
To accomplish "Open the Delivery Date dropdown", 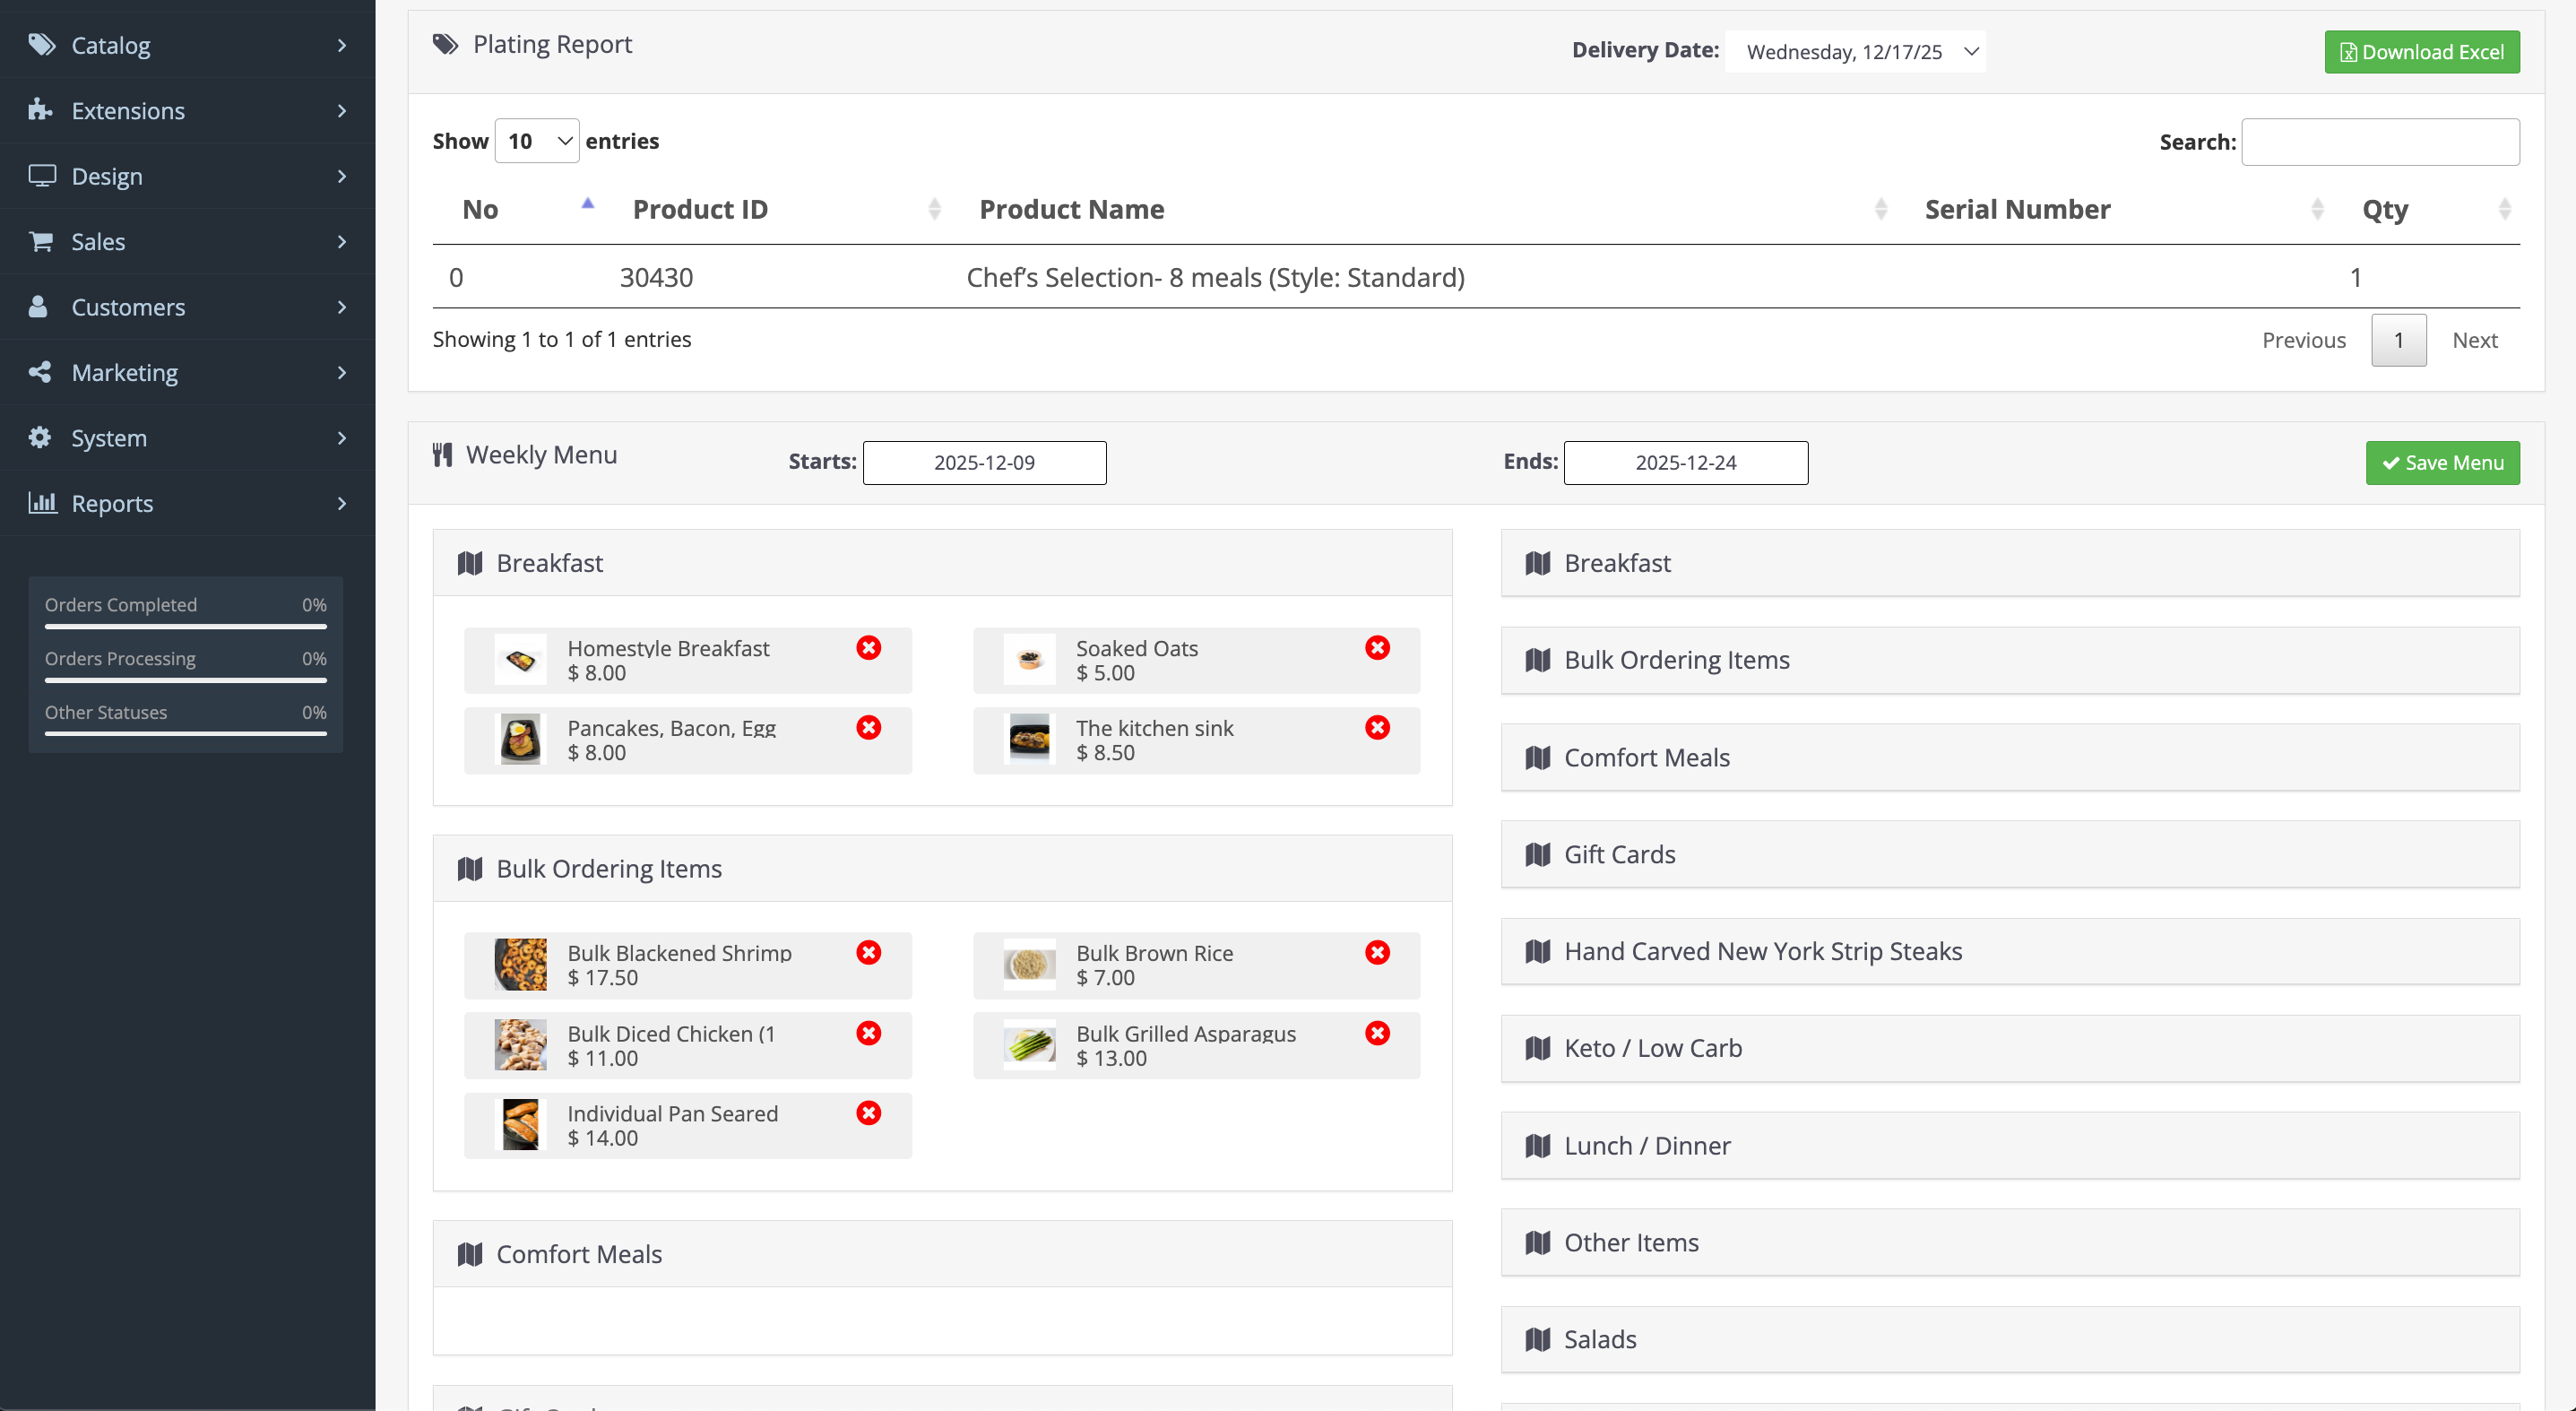I will click(x=1855, y=52).
